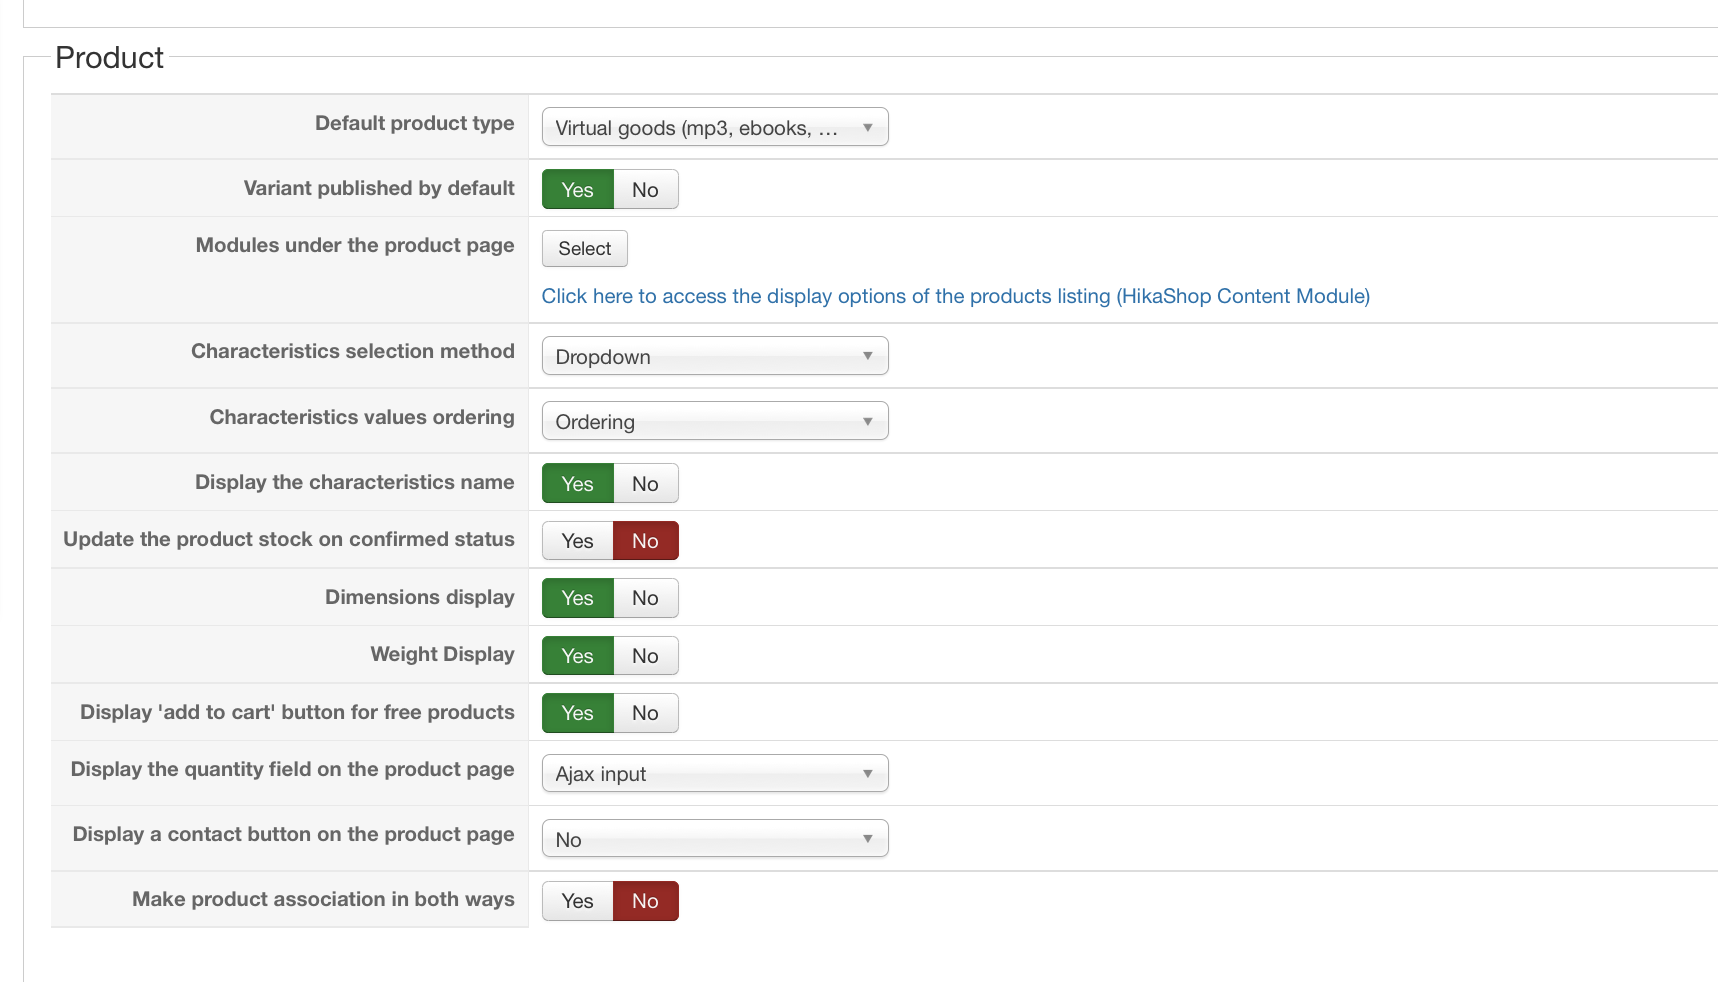Enable Update product stock on confirmed status
1718x982 pixels.
(x=577, y=541)
